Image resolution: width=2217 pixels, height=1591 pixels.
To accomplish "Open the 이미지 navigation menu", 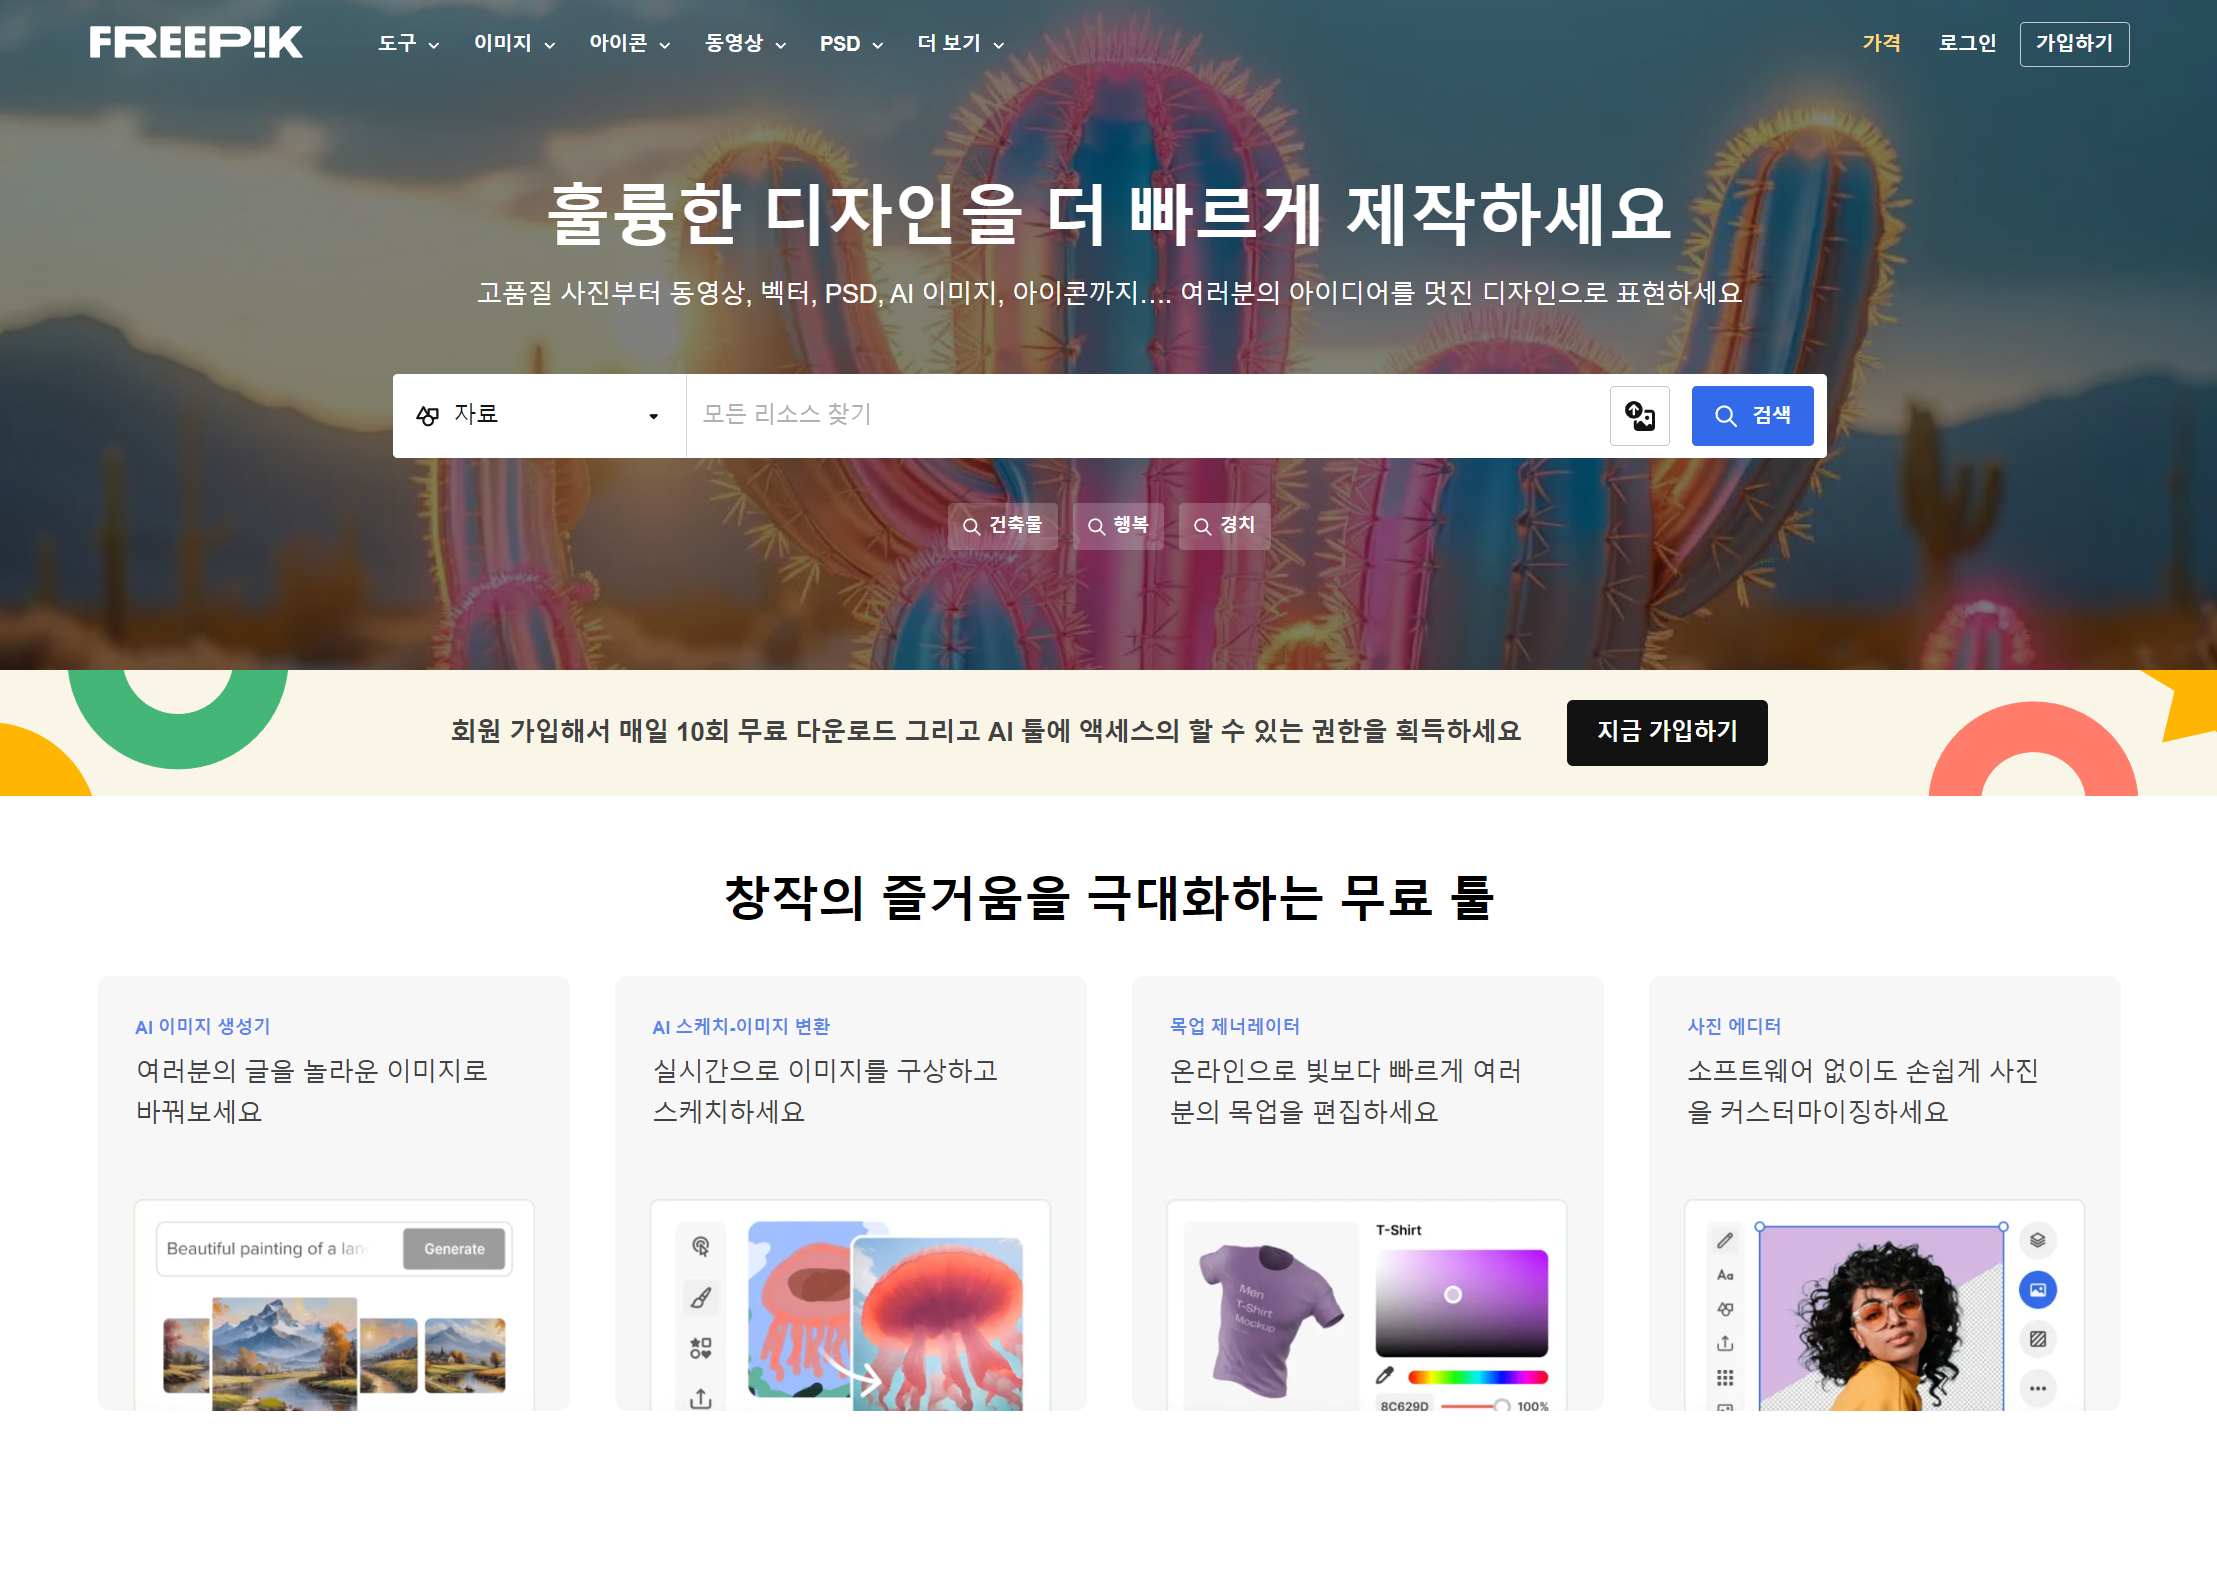I will tap(514, 44).
